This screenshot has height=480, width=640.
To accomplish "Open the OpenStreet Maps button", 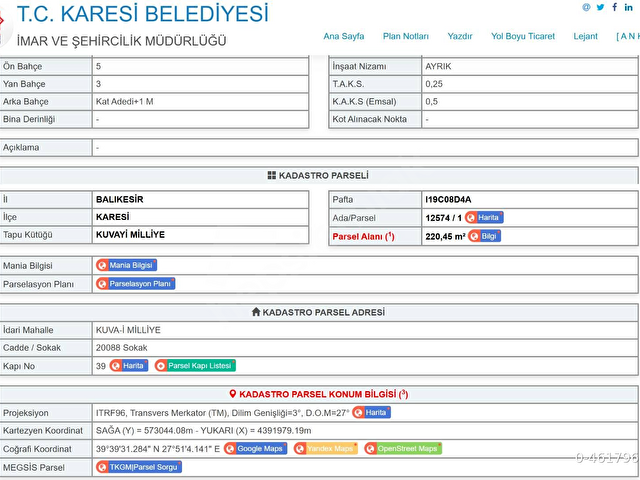I will point(403,449).
